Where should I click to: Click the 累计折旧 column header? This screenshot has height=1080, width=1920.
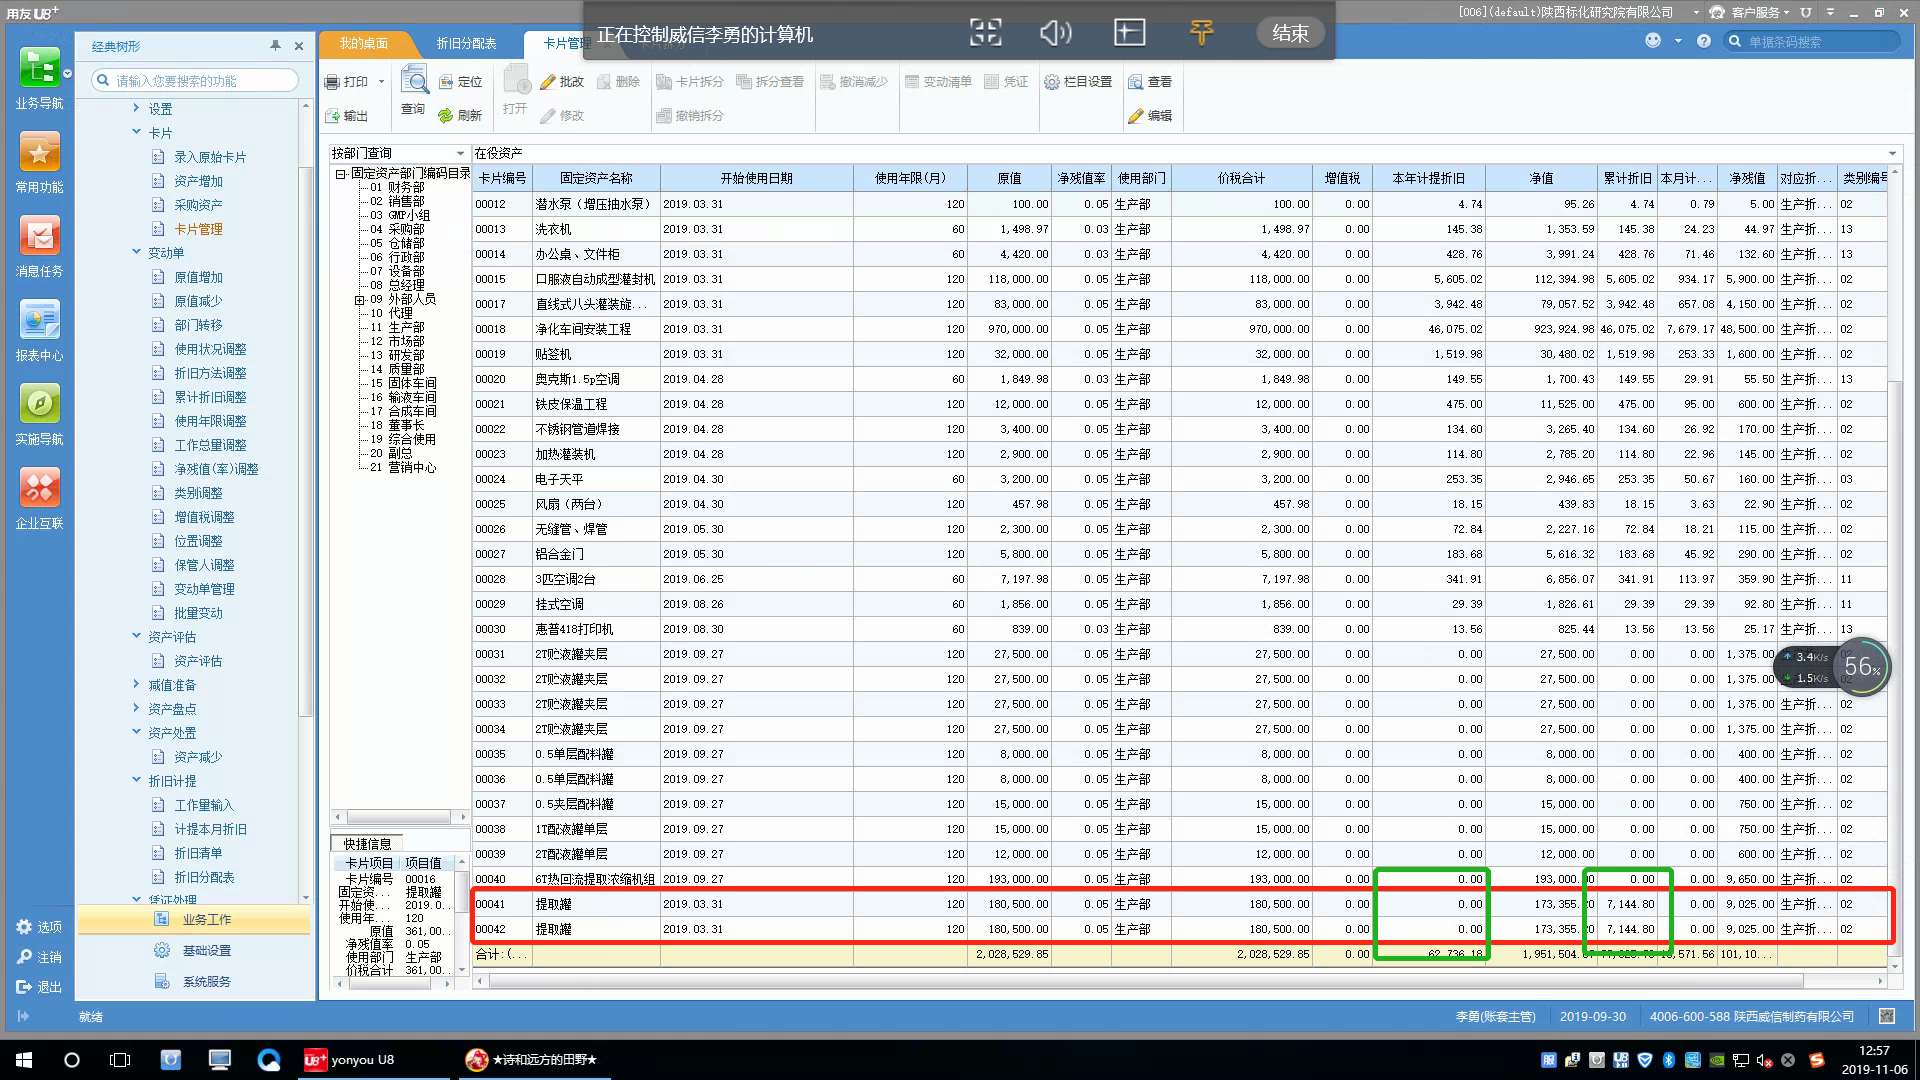[1627, 178]
